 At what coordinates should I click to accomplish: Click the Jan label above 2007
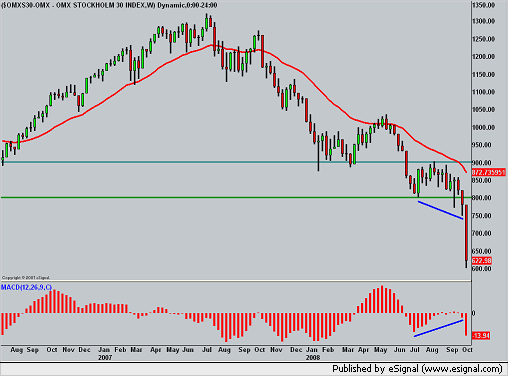coord(104,350)
